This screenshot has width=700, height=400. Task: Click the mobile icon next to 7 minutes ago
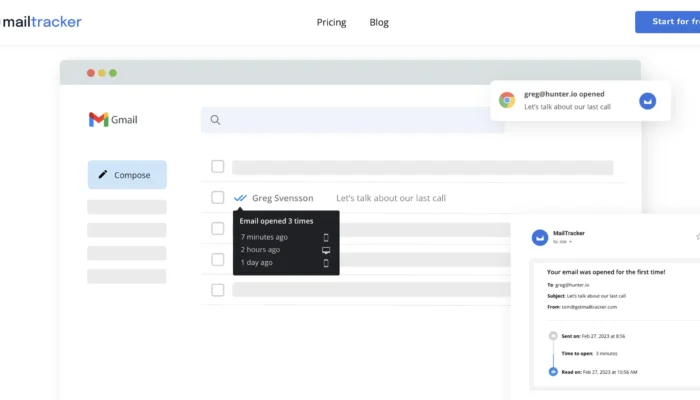click(x=326, y=238)
